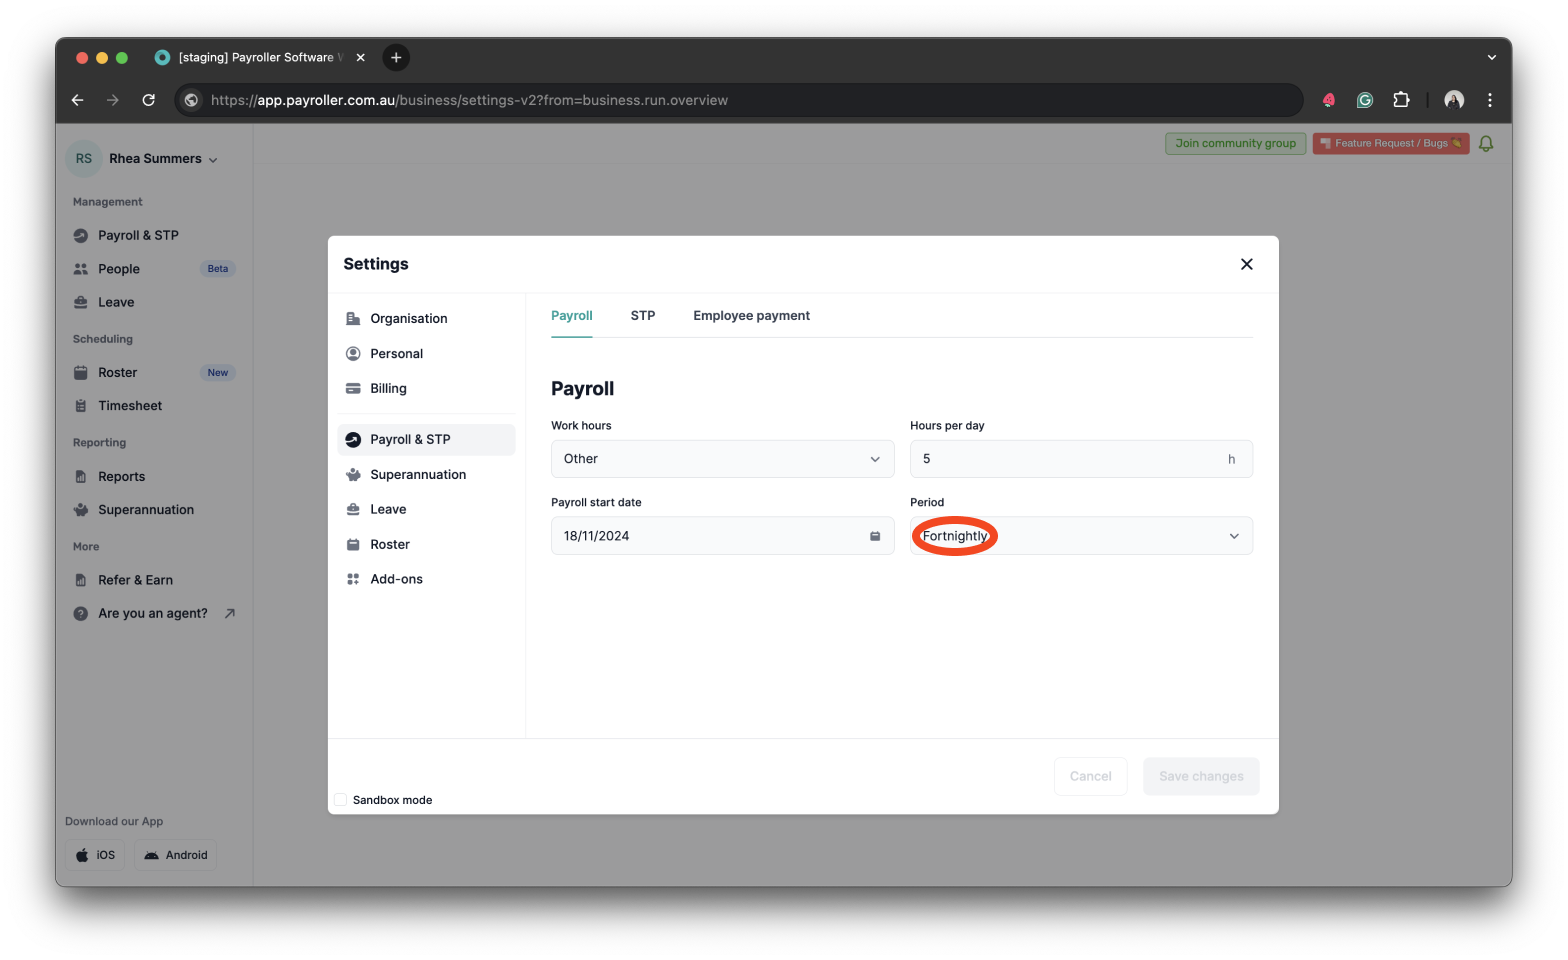Click the Superannuation piggy bank icon in Settings
Viewport: 1568px width, 960px height.
(x=353, y=475)
